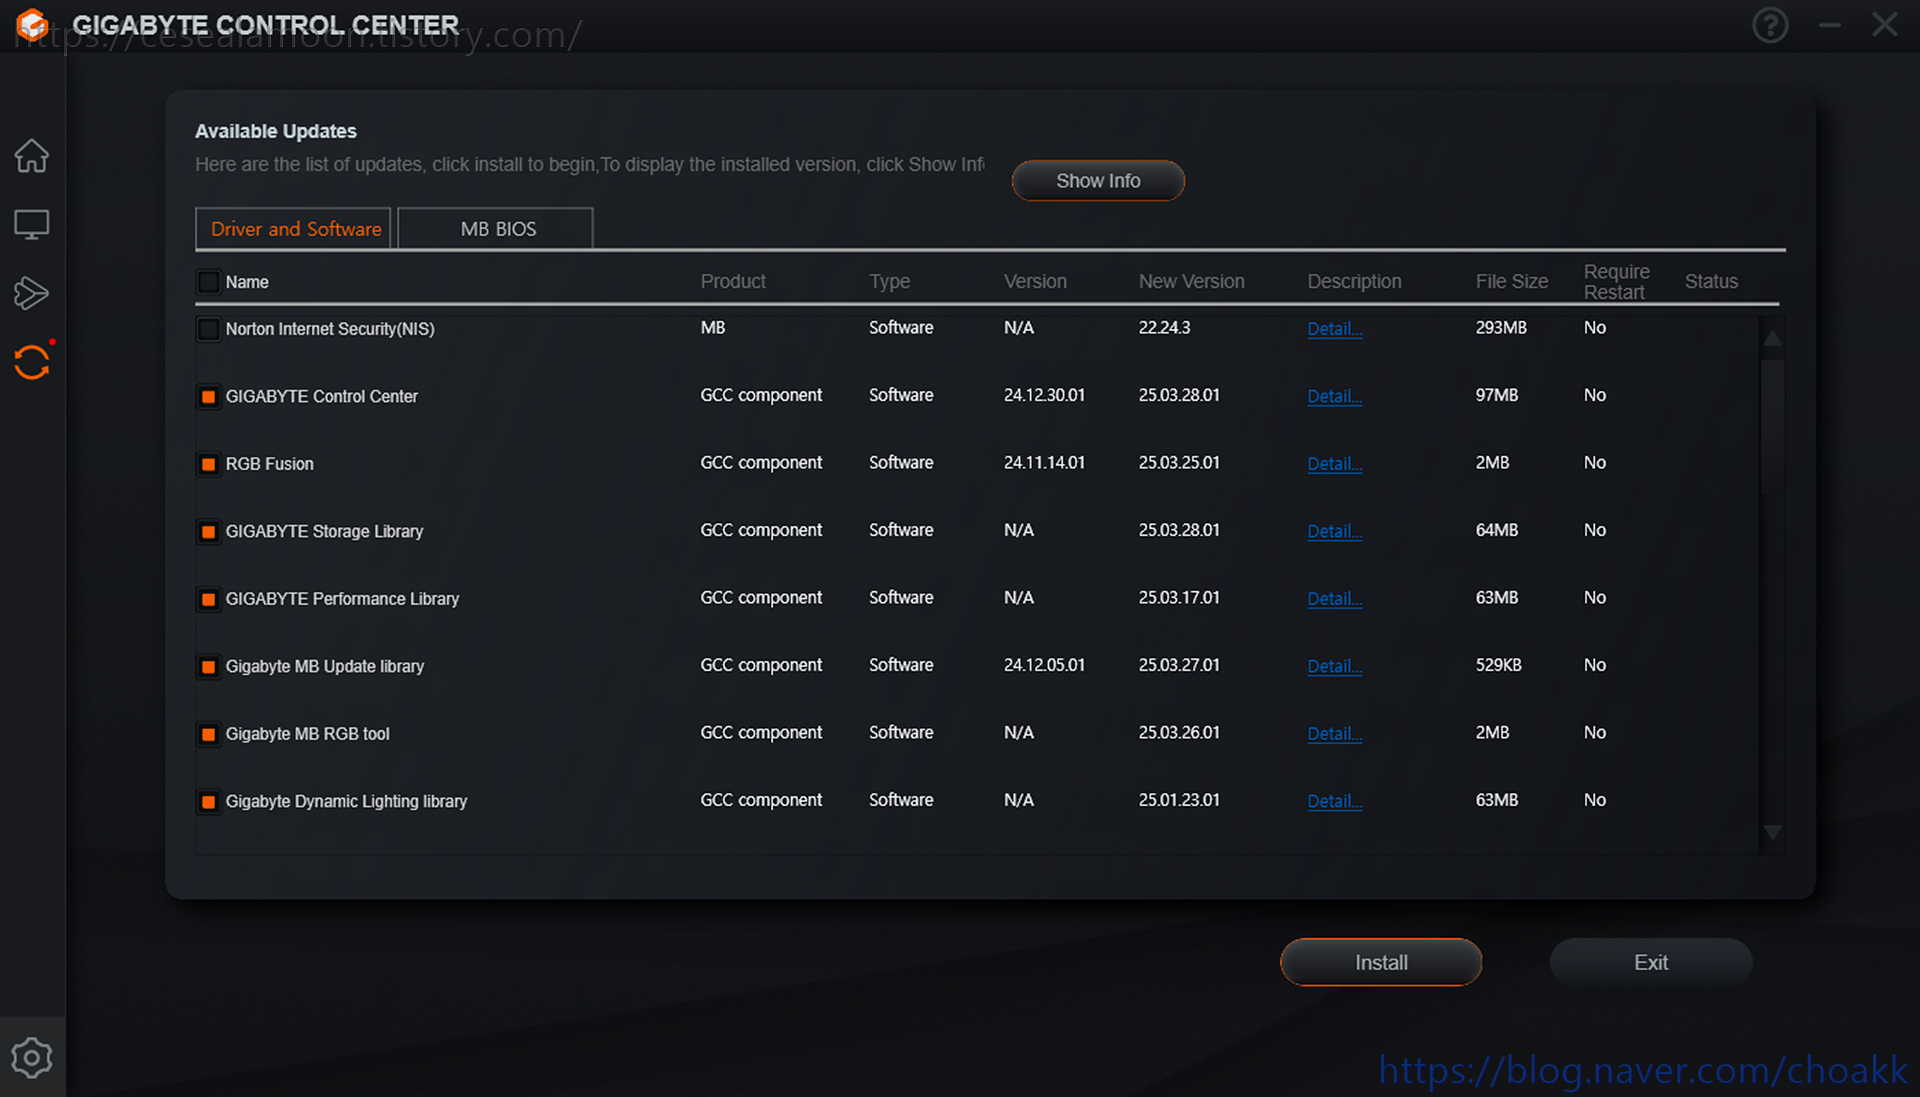1920x1097 pixels.
Task: Click the Show Info button
Action: (x=1098, y=181)
